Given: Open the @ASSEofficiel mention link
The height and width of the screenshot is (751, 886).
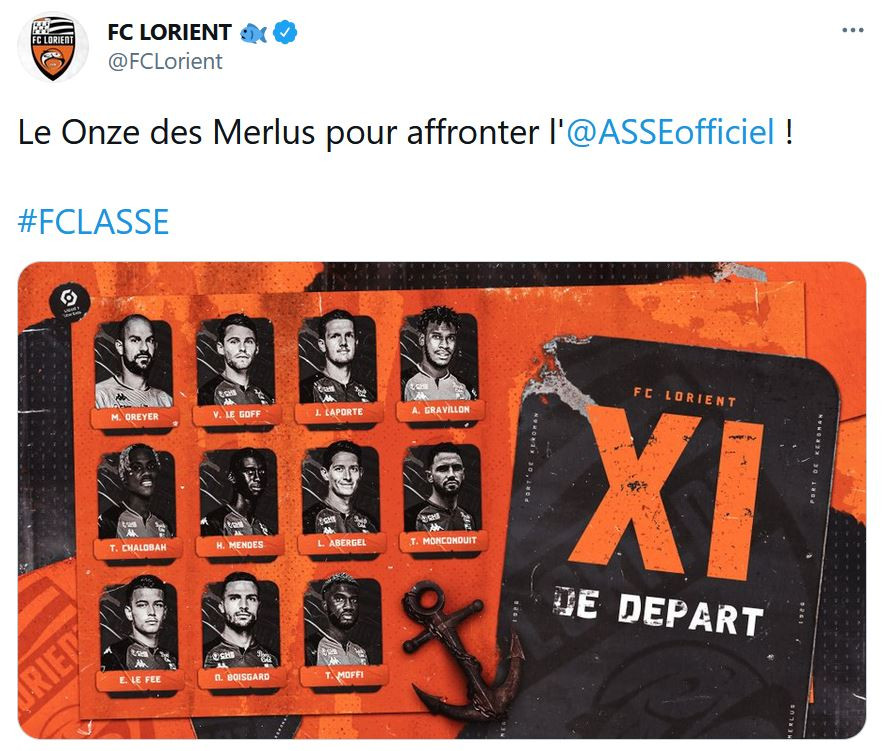Looking at the screenshot, I should click(x=670, y=132).
